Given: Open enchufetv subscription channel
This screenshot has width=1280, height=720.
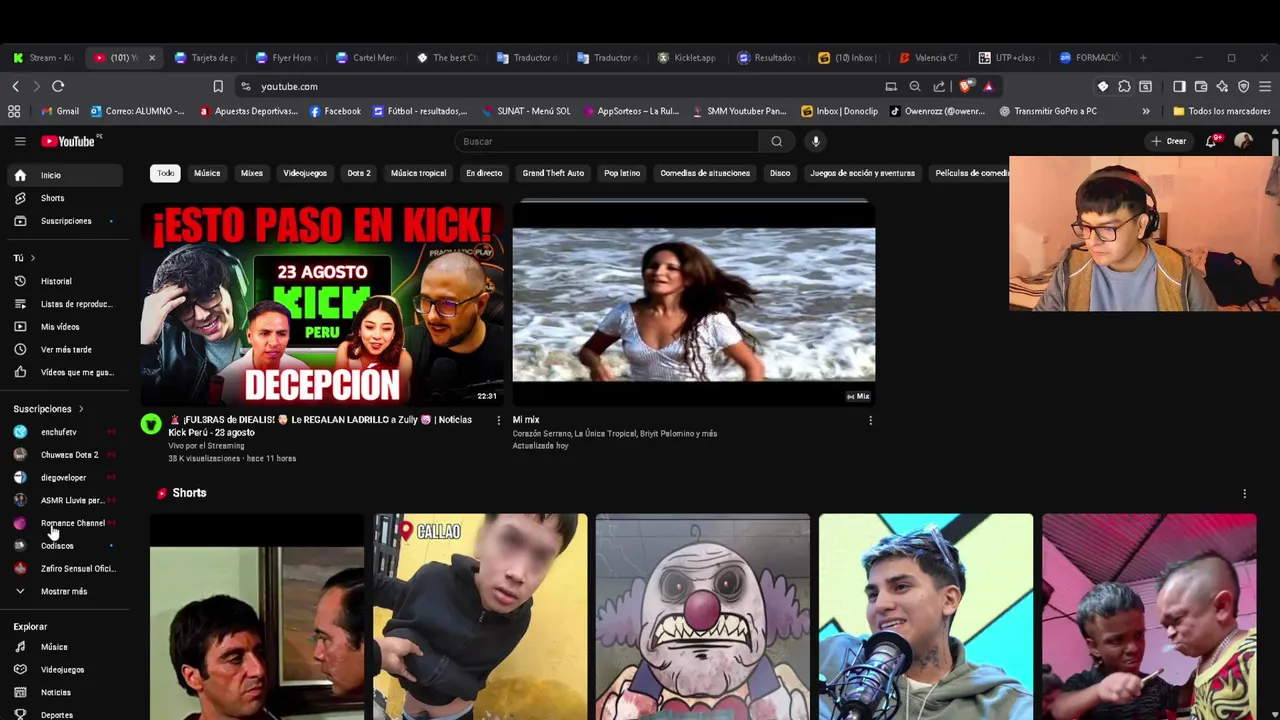Looking at the screenshot, I should (66, 432).
